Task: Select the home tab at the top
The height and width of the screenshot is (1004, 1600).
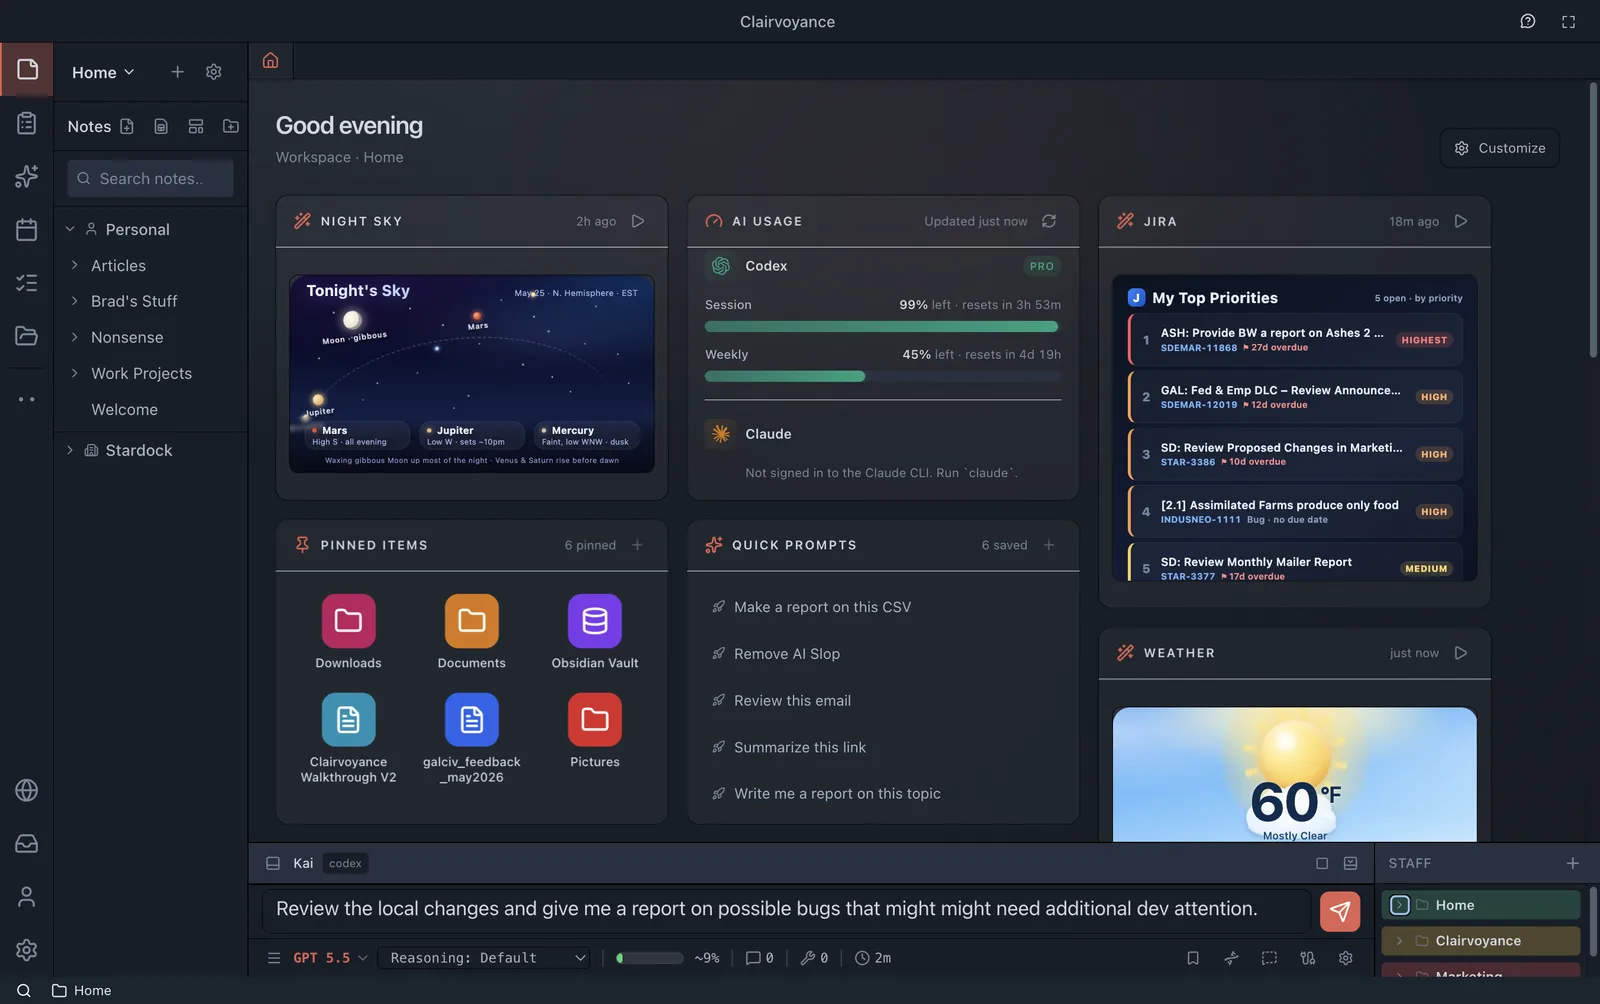Action: pos(270,60)
